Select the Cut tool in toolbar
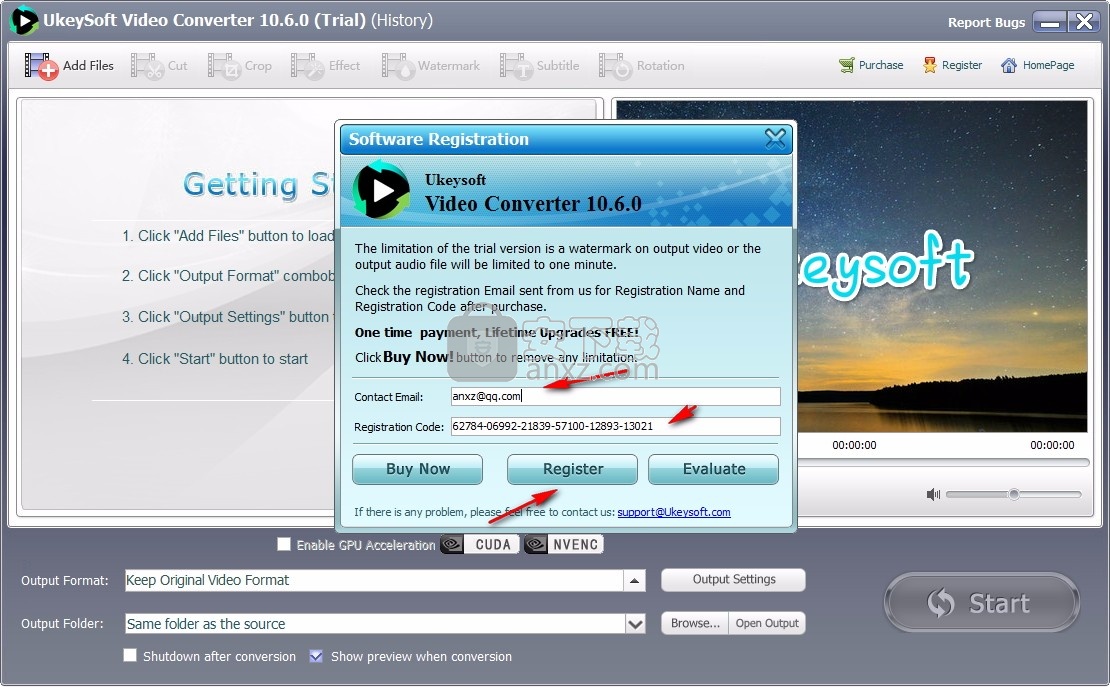This screenshot has height=687, width=1110. (x=159, y=66)
